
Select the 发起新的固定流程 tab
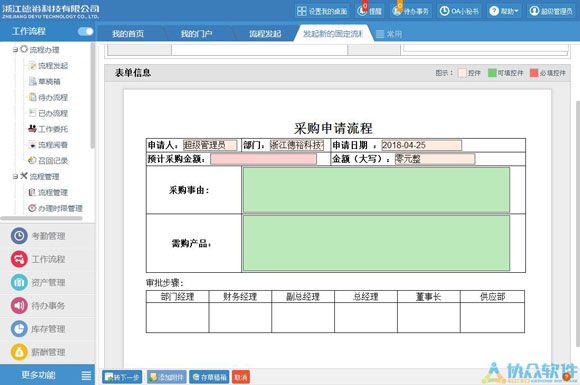point(333,34)
